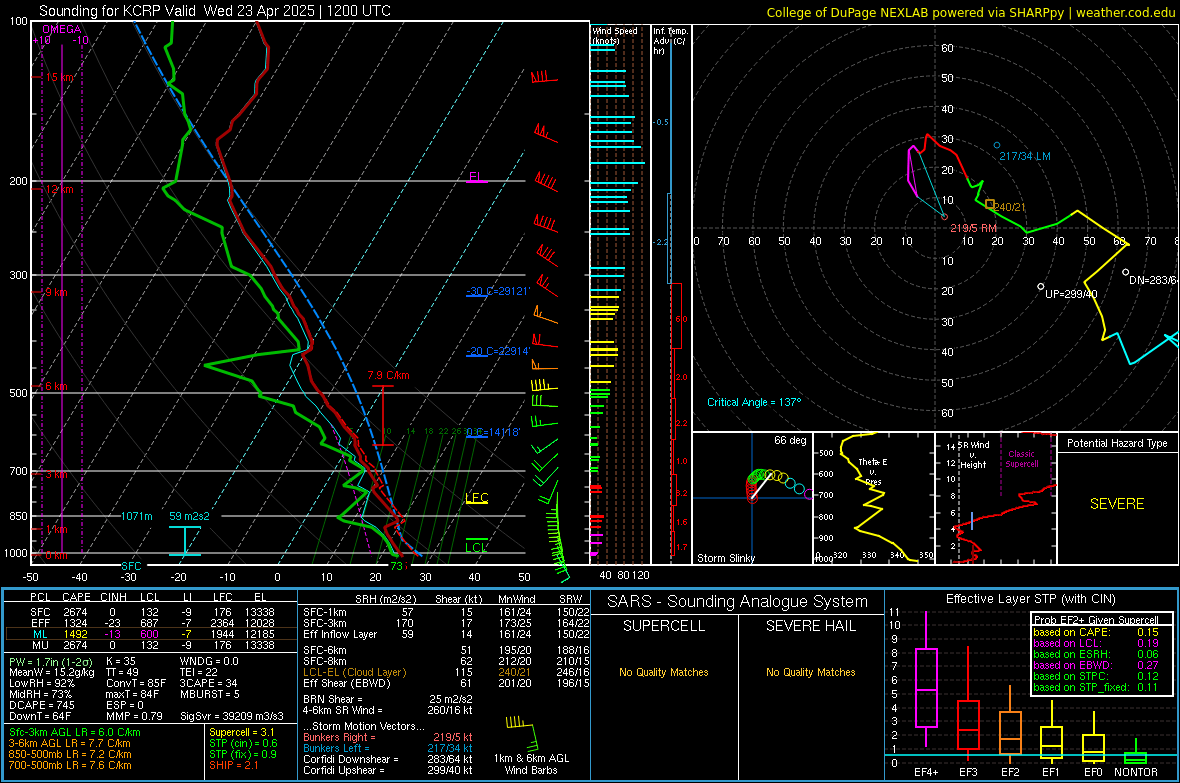Click 'No Quality Matches' under SEVERE HAIL
This screenshot has width=1180, height=783.
click(x=810, y=672)
